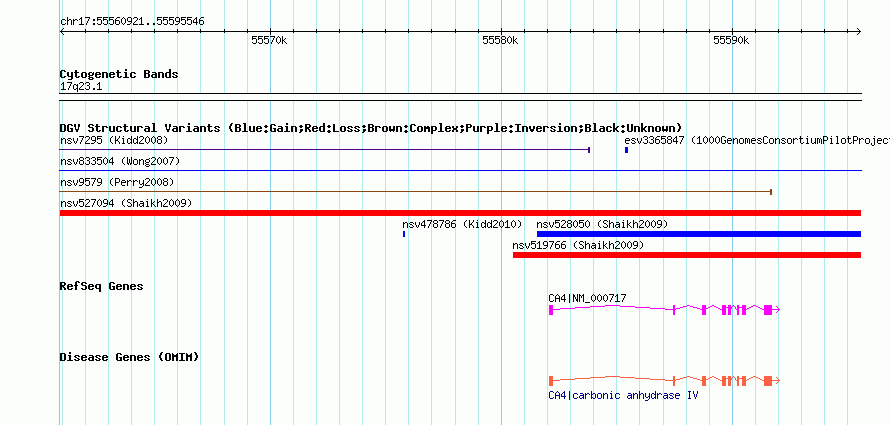Viewport: 890px width, 425px height.
Task: Click the DGV Structural Variants track heading
Action: [371, 128]
